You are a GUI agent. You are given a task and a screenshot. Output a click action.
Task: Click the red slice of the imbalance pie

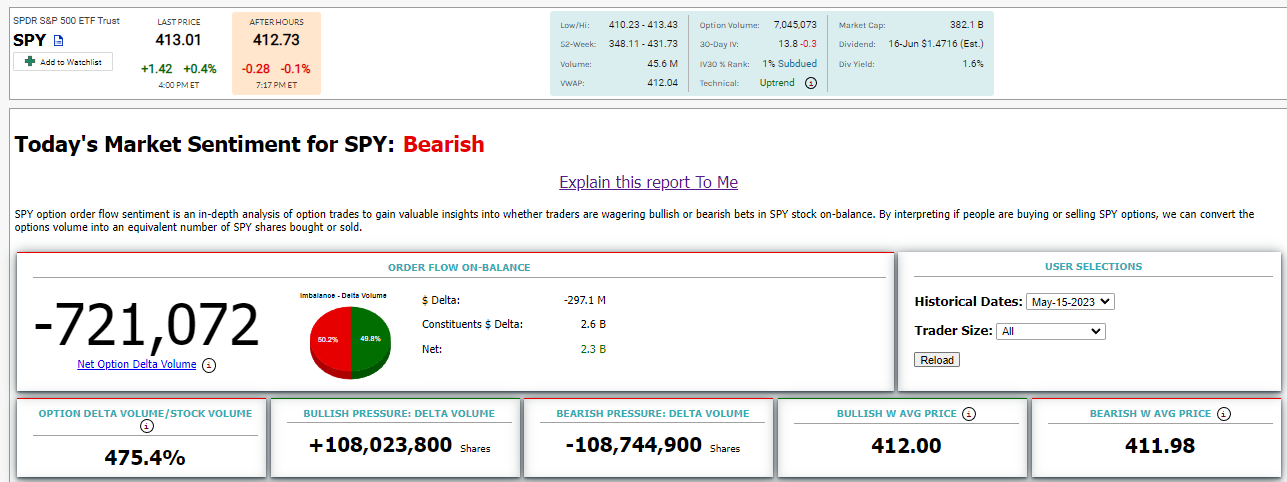(328, 340)
